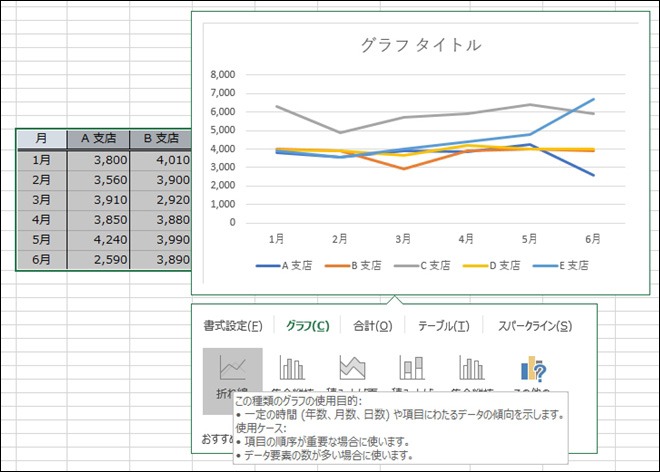Open the 合計(O) tab

click(x=373, y=325)
